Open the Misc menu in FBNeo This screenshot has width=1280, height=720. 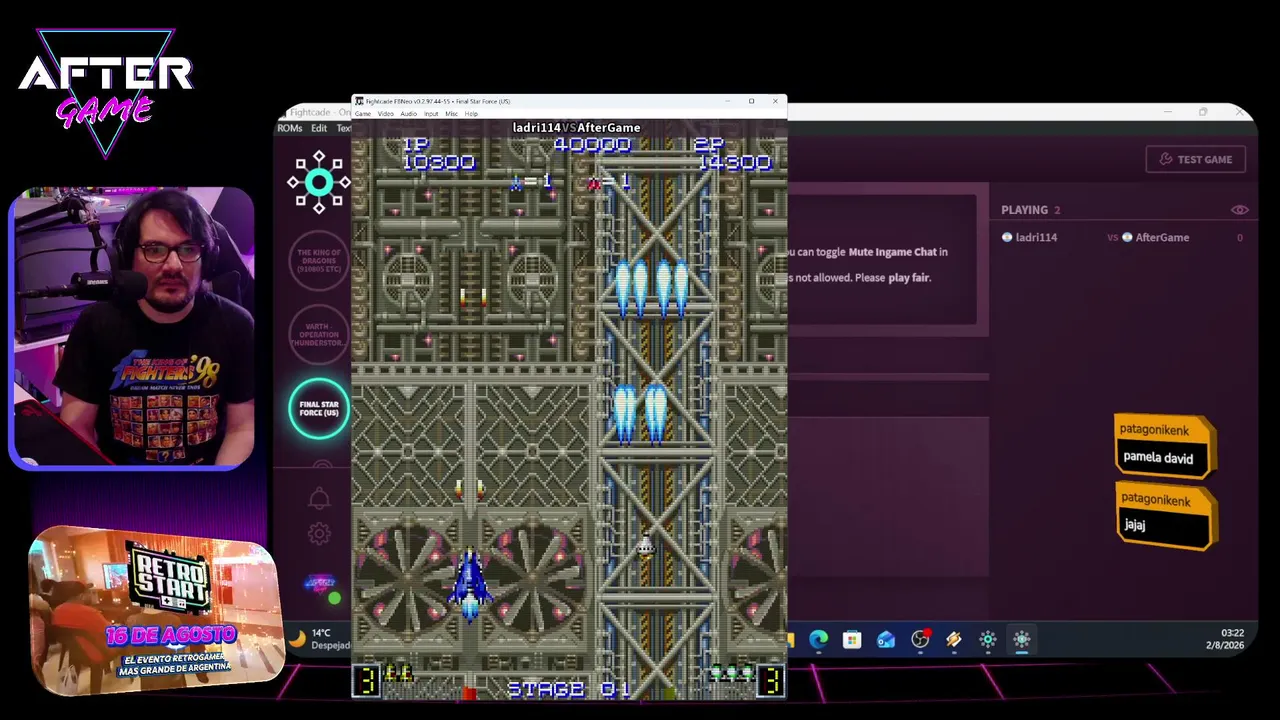(x=451, y=114)
